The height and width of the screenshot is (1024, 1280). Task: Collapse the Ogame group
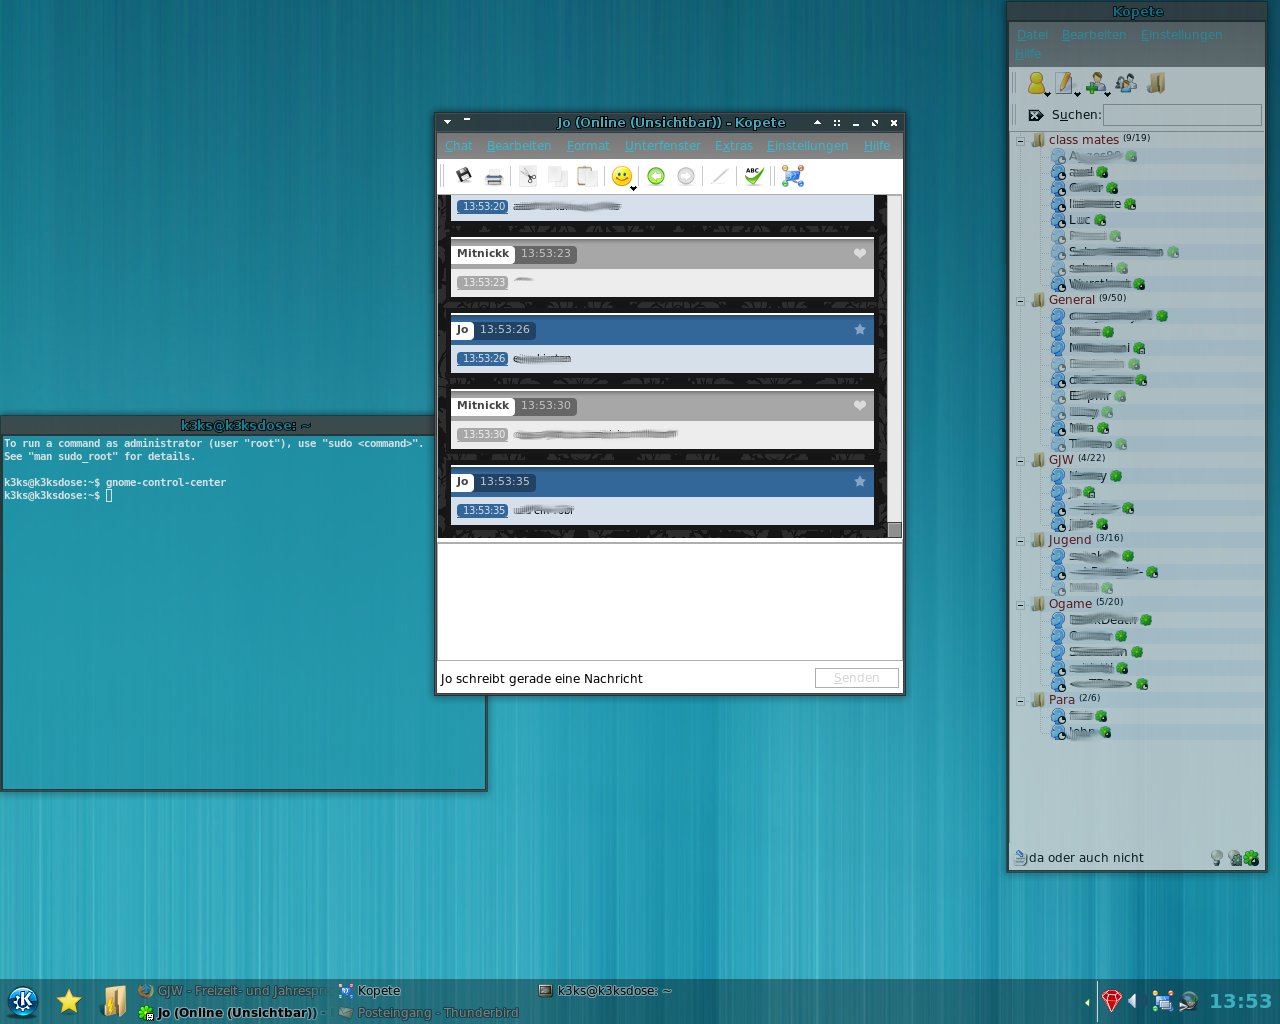tap(1020, 604)
